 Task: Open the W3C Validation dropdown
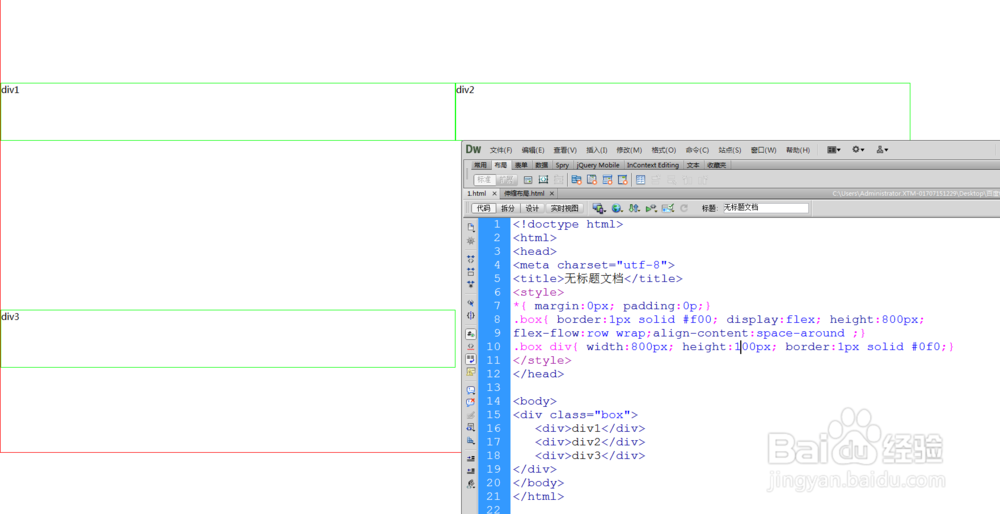651,208
